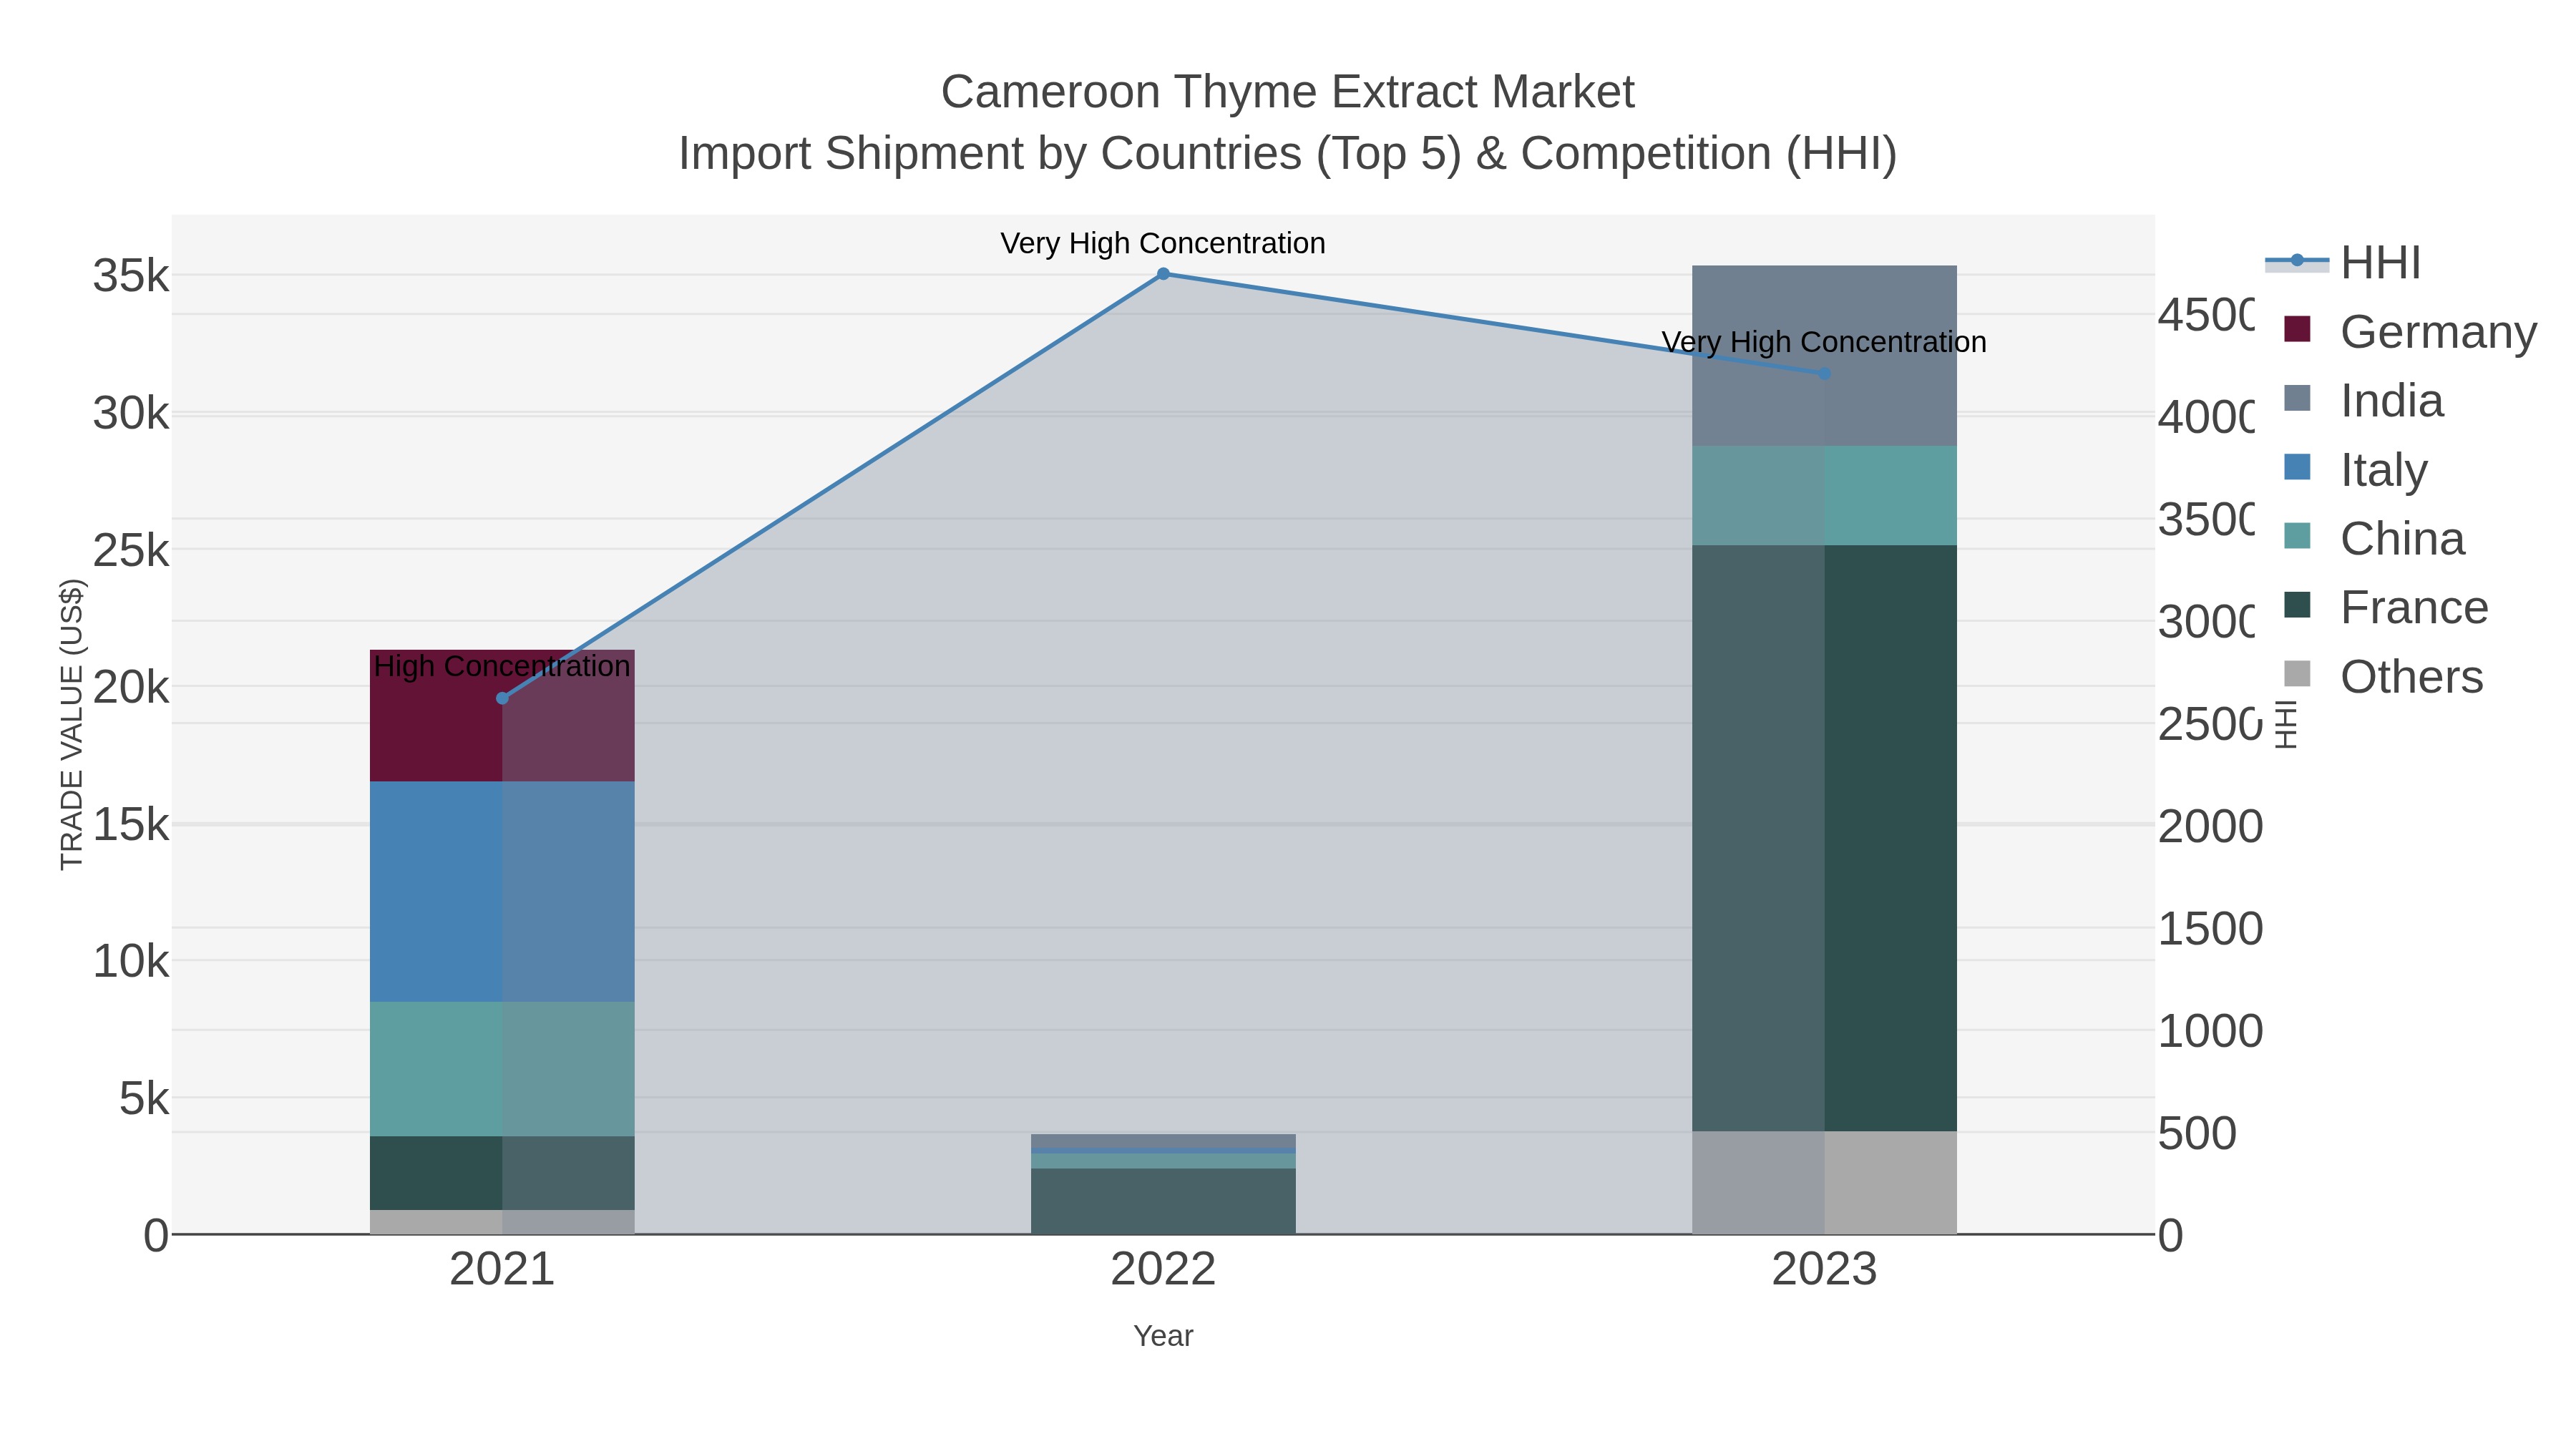
Task: Click the 2000 tick on the HHI axis
Action: click(2210, 827)
